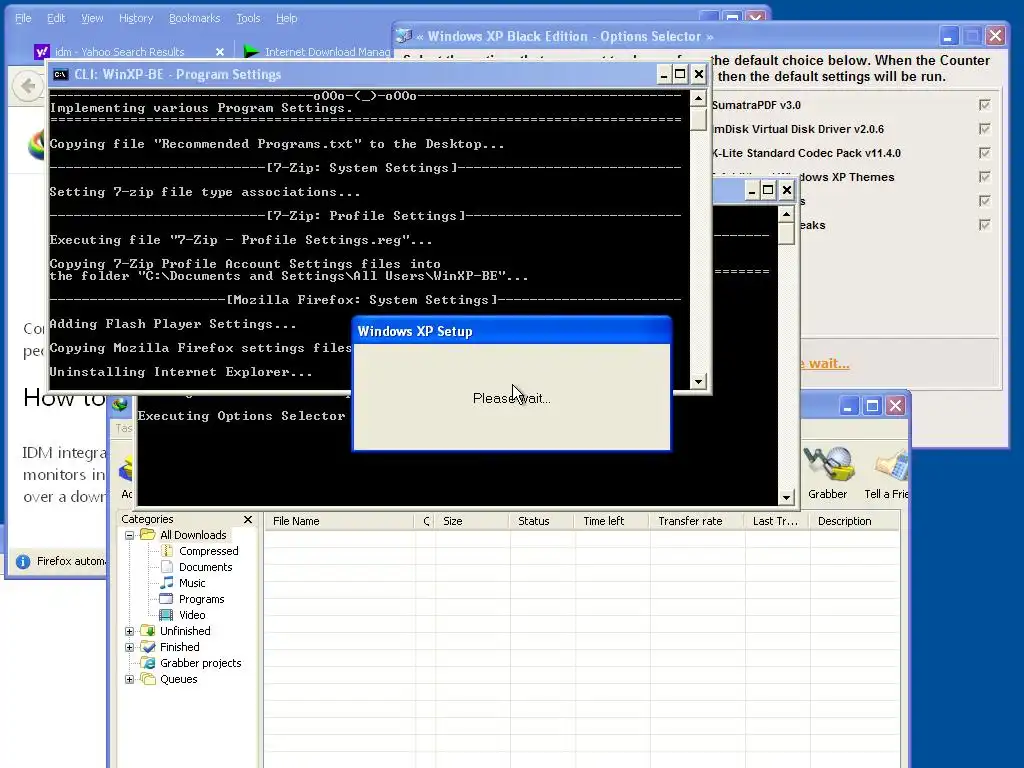This screenshot has width=1024, height=768.
Task: Click scroll down arrow of rear console window
Action: [x=786, y=498]
